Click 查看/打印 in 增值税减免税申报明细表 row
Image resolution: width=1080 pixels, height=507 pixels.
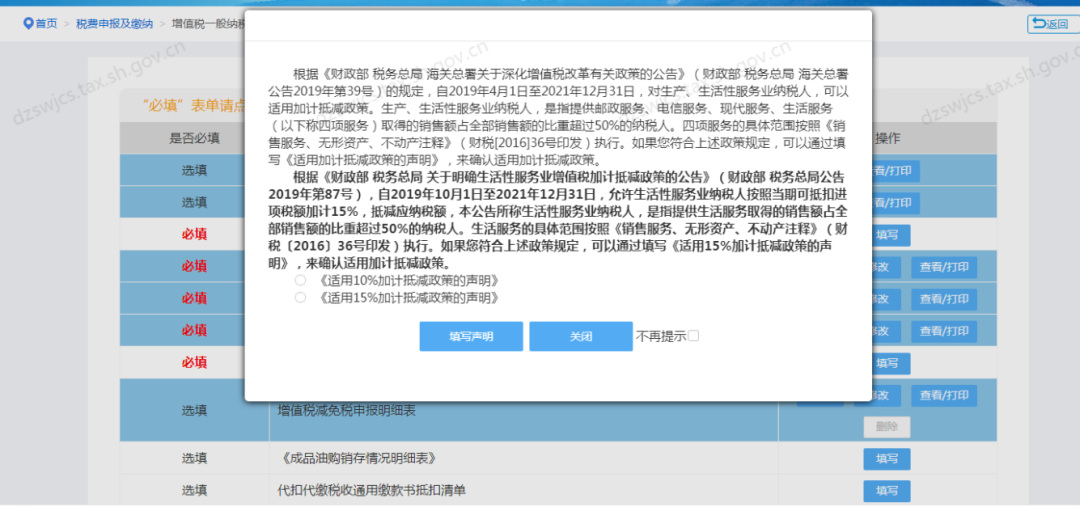[x=944, y=395]
